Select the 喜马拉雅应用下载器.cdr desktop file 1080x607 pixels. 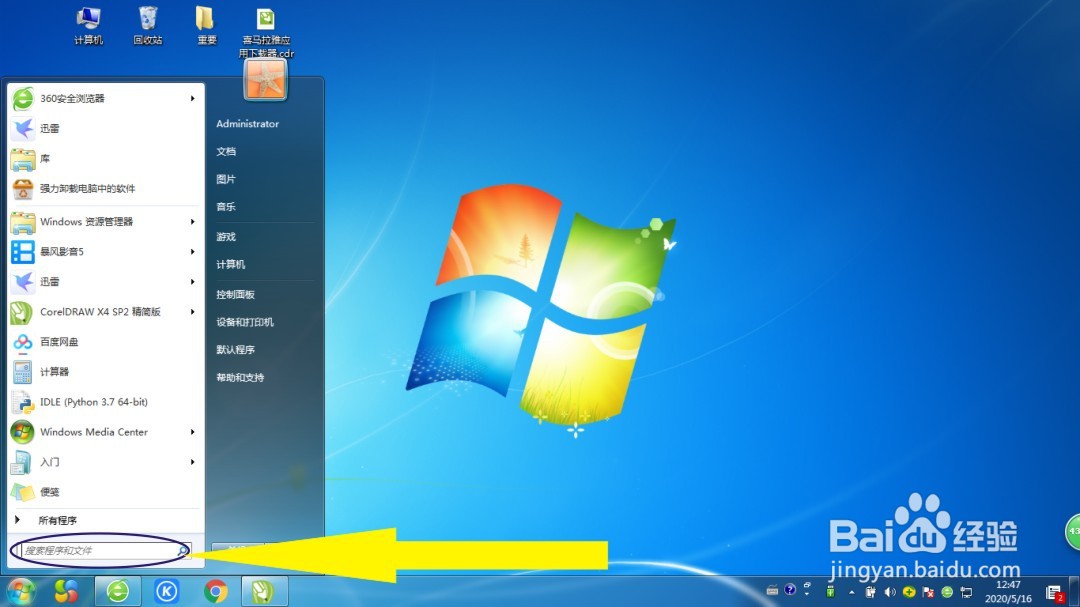click(x=266, y=32)
